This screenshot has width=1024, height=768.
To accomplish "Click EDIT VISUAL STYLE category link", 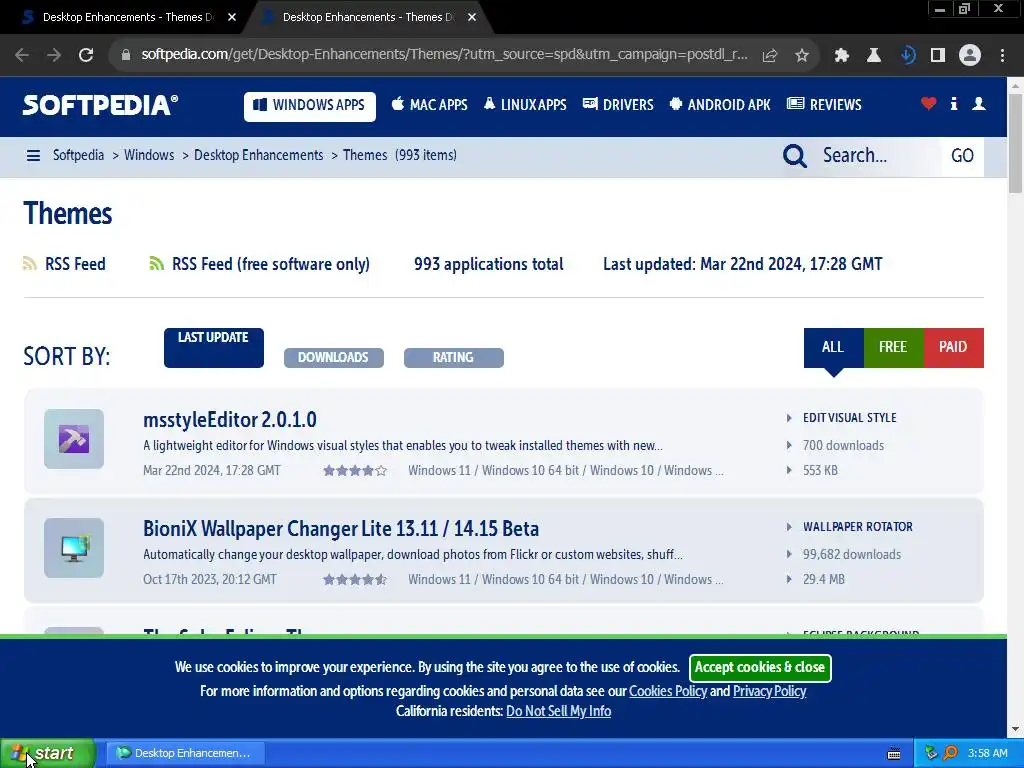I will (x=850, y=418).
